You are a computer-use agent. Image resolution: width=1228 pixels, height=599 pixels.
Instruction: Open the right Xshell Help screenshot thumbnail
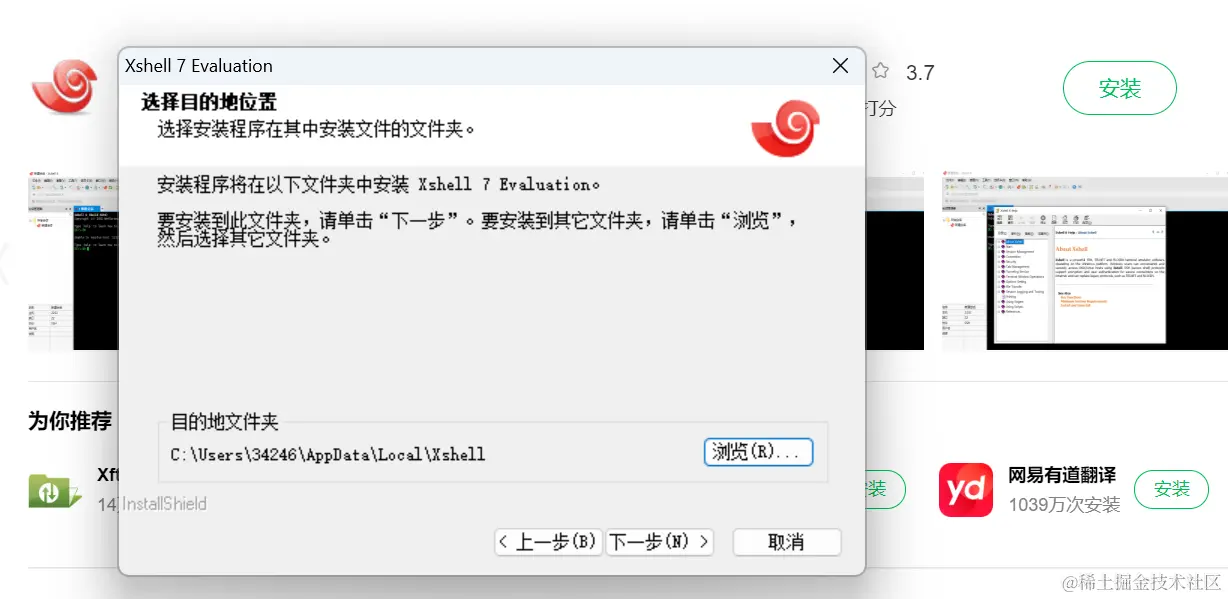[1084, 260]
